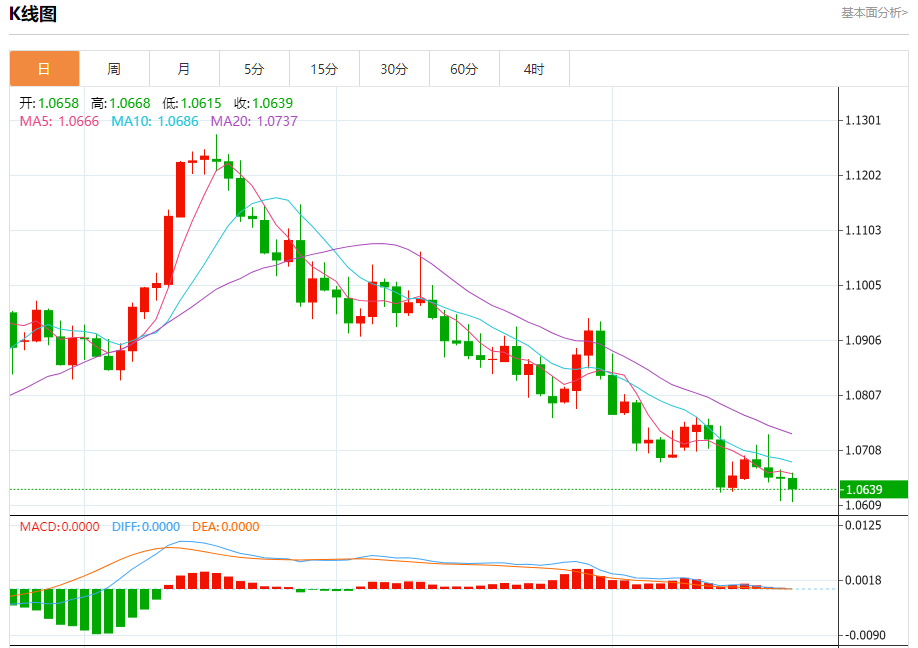Image resolution: width=918 pixels, height=648 pixels.
Task: Click the K线图 title heading
Action: (x=33, y=13)
